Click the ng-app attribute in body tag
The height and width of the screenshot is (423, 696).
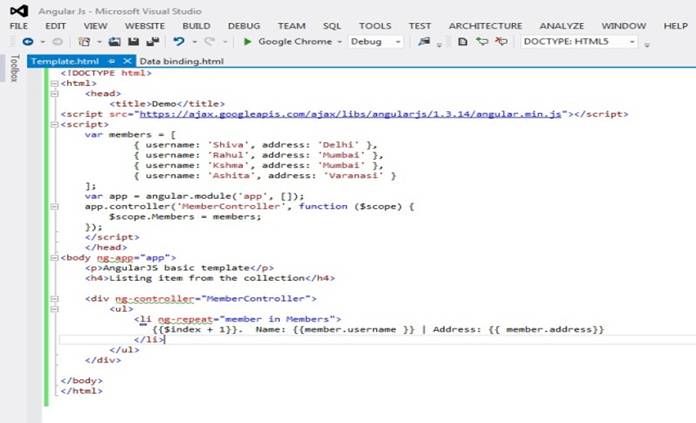115,258
